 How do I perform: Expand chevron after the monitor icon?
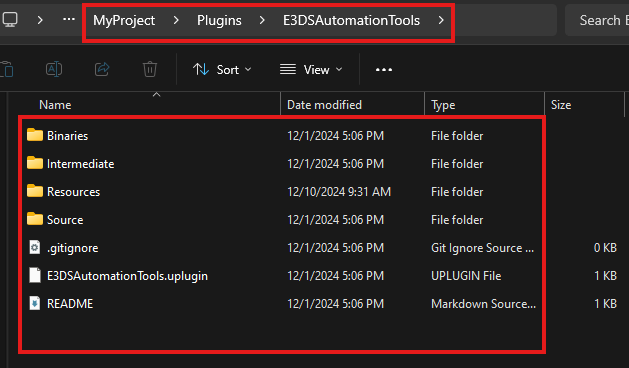click(40, 20)
